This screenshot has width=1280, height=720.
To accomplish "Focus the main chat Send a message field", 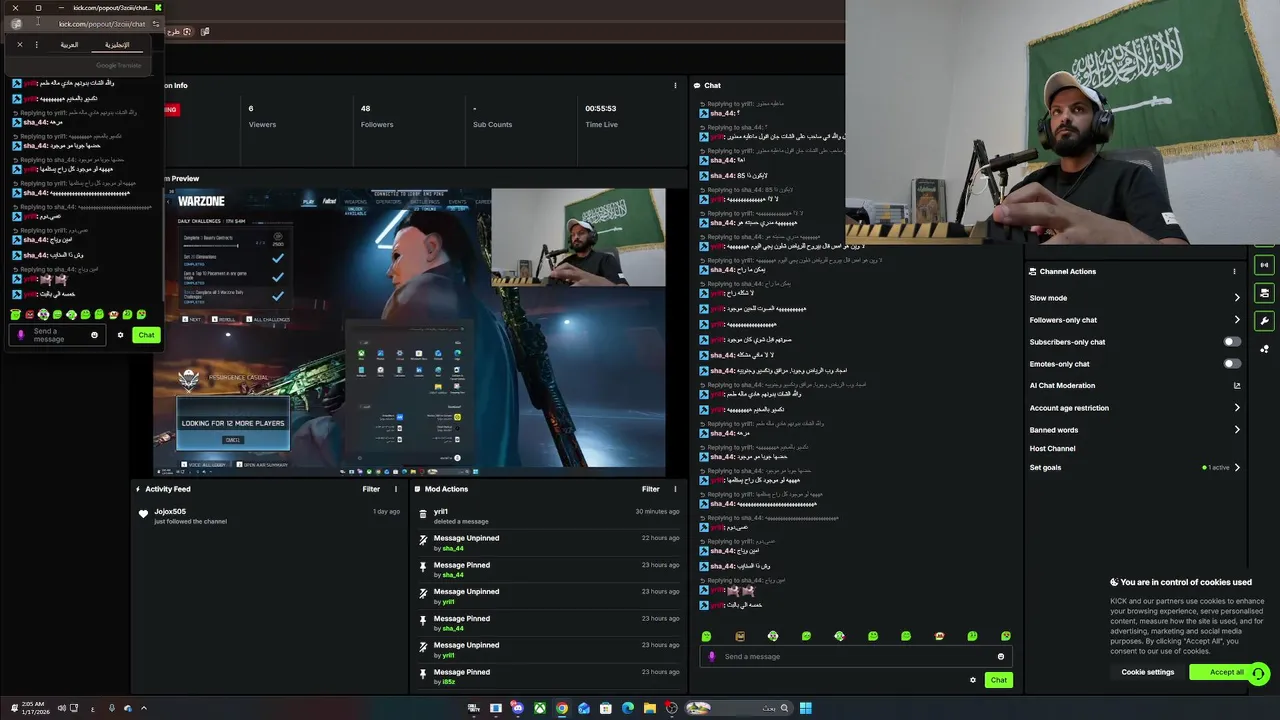I will pos(856,656).
